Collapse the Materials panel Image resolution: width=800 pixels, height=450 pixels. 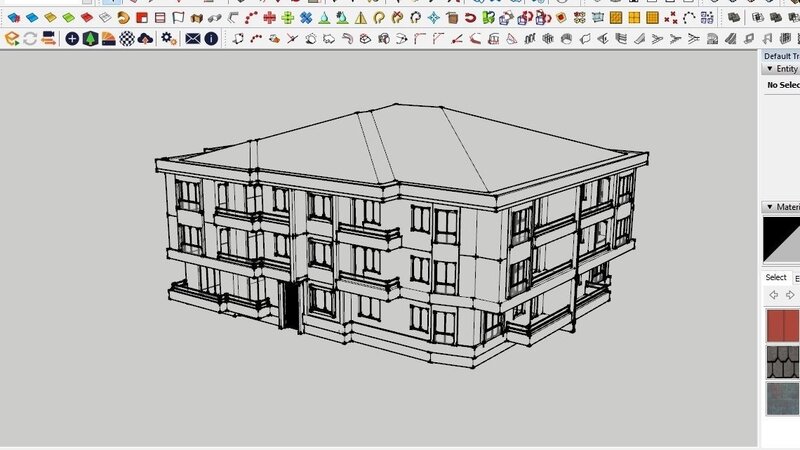click(x=767, y=207)
